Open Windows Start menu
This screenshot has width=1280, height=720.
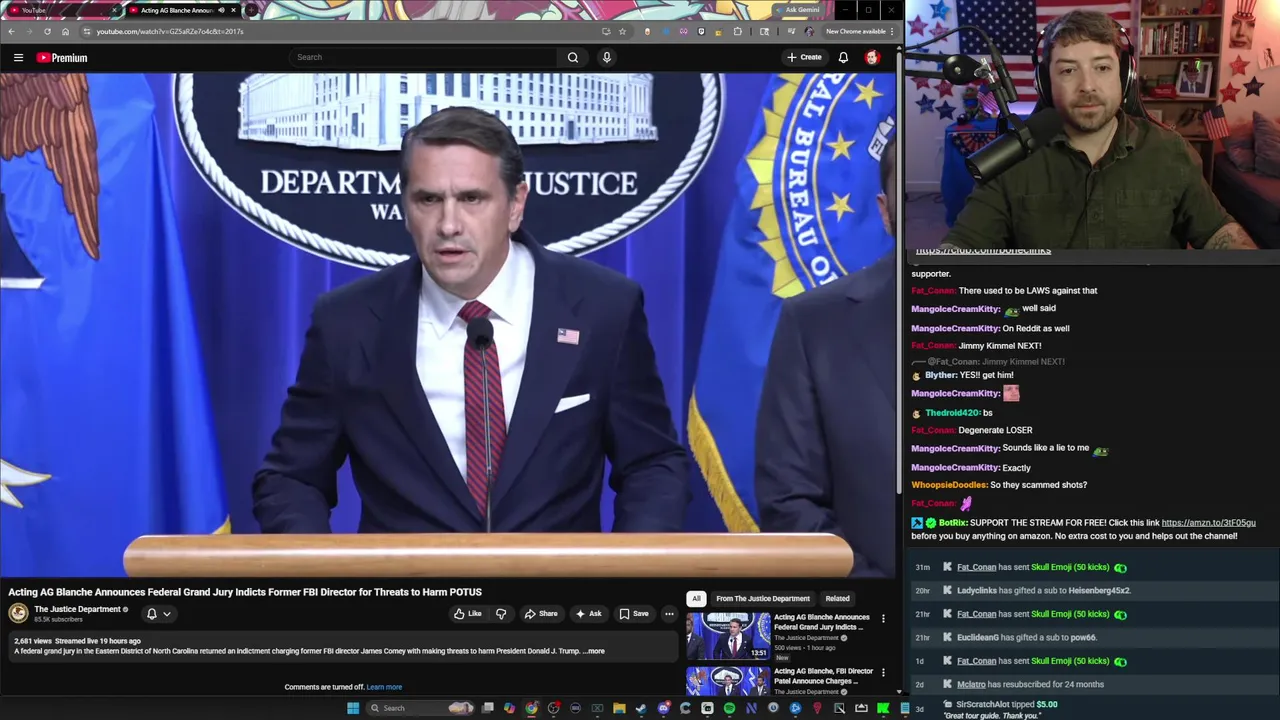(353, 708)
